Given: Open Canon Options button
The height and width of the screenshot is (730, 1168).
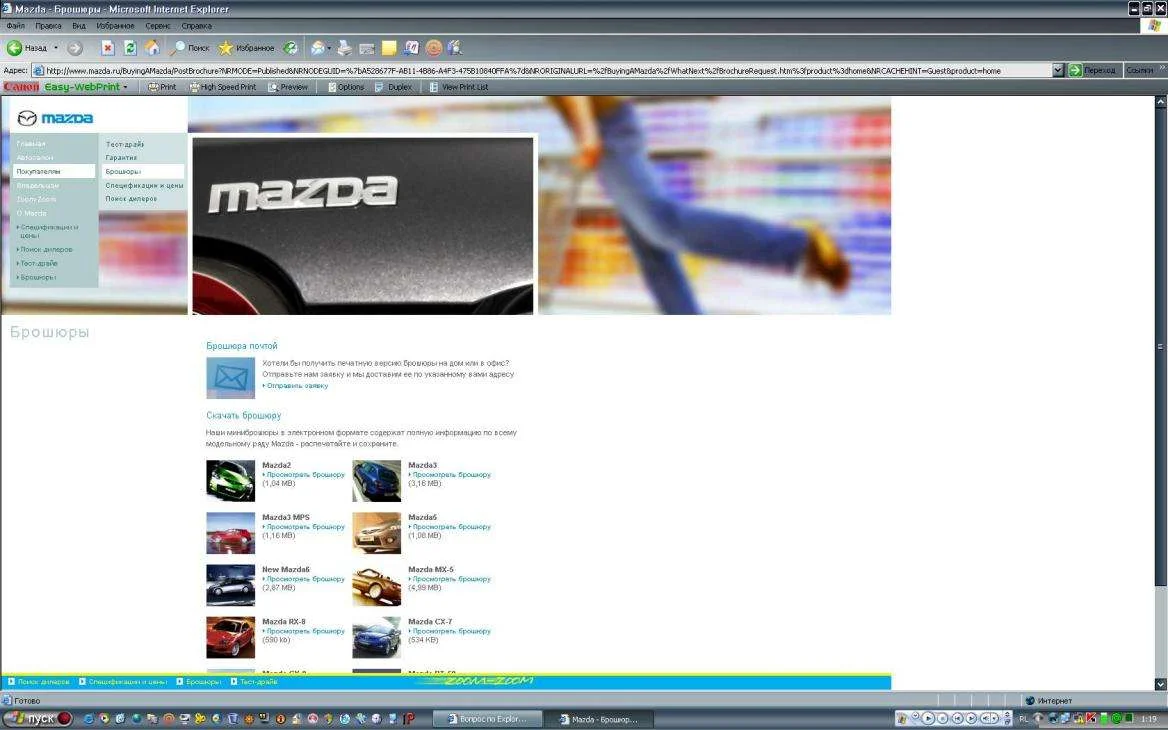Looking at the screenshot, I should click(x=346, y=87).
